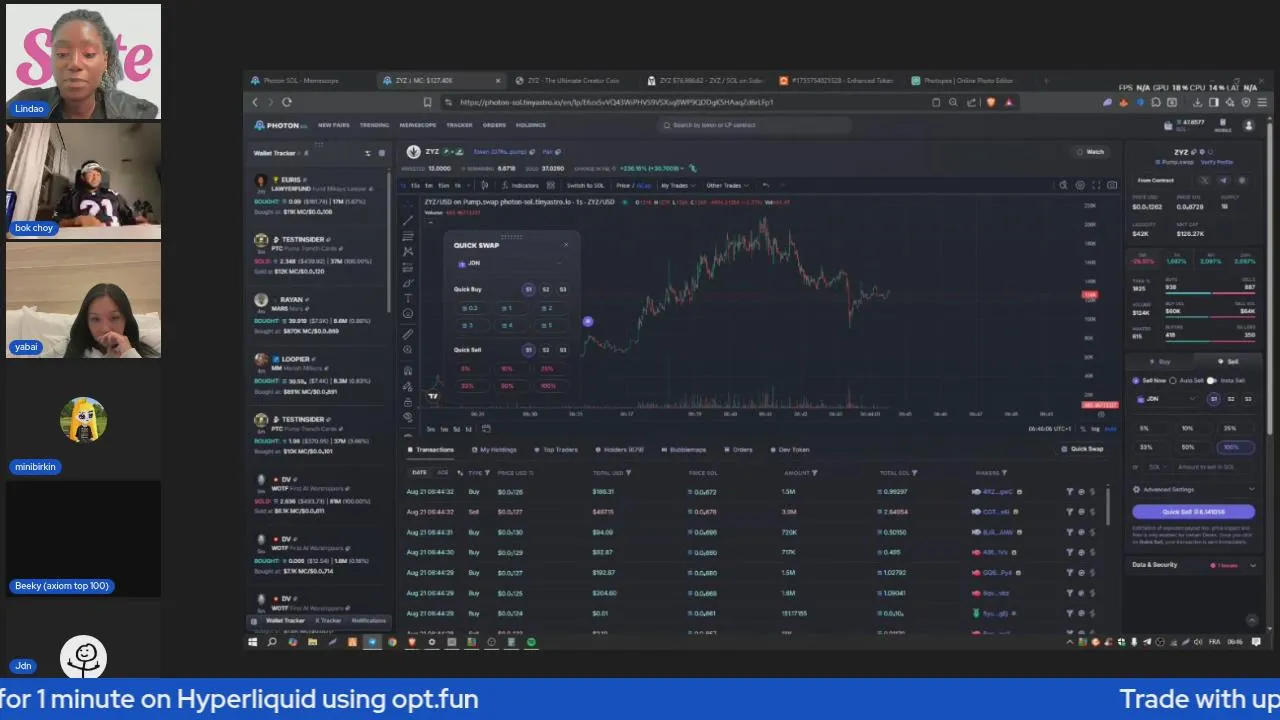Switch to the Buy tab in trade panel
This screenshot has height=720, width=1280.
click(1160, 362)
